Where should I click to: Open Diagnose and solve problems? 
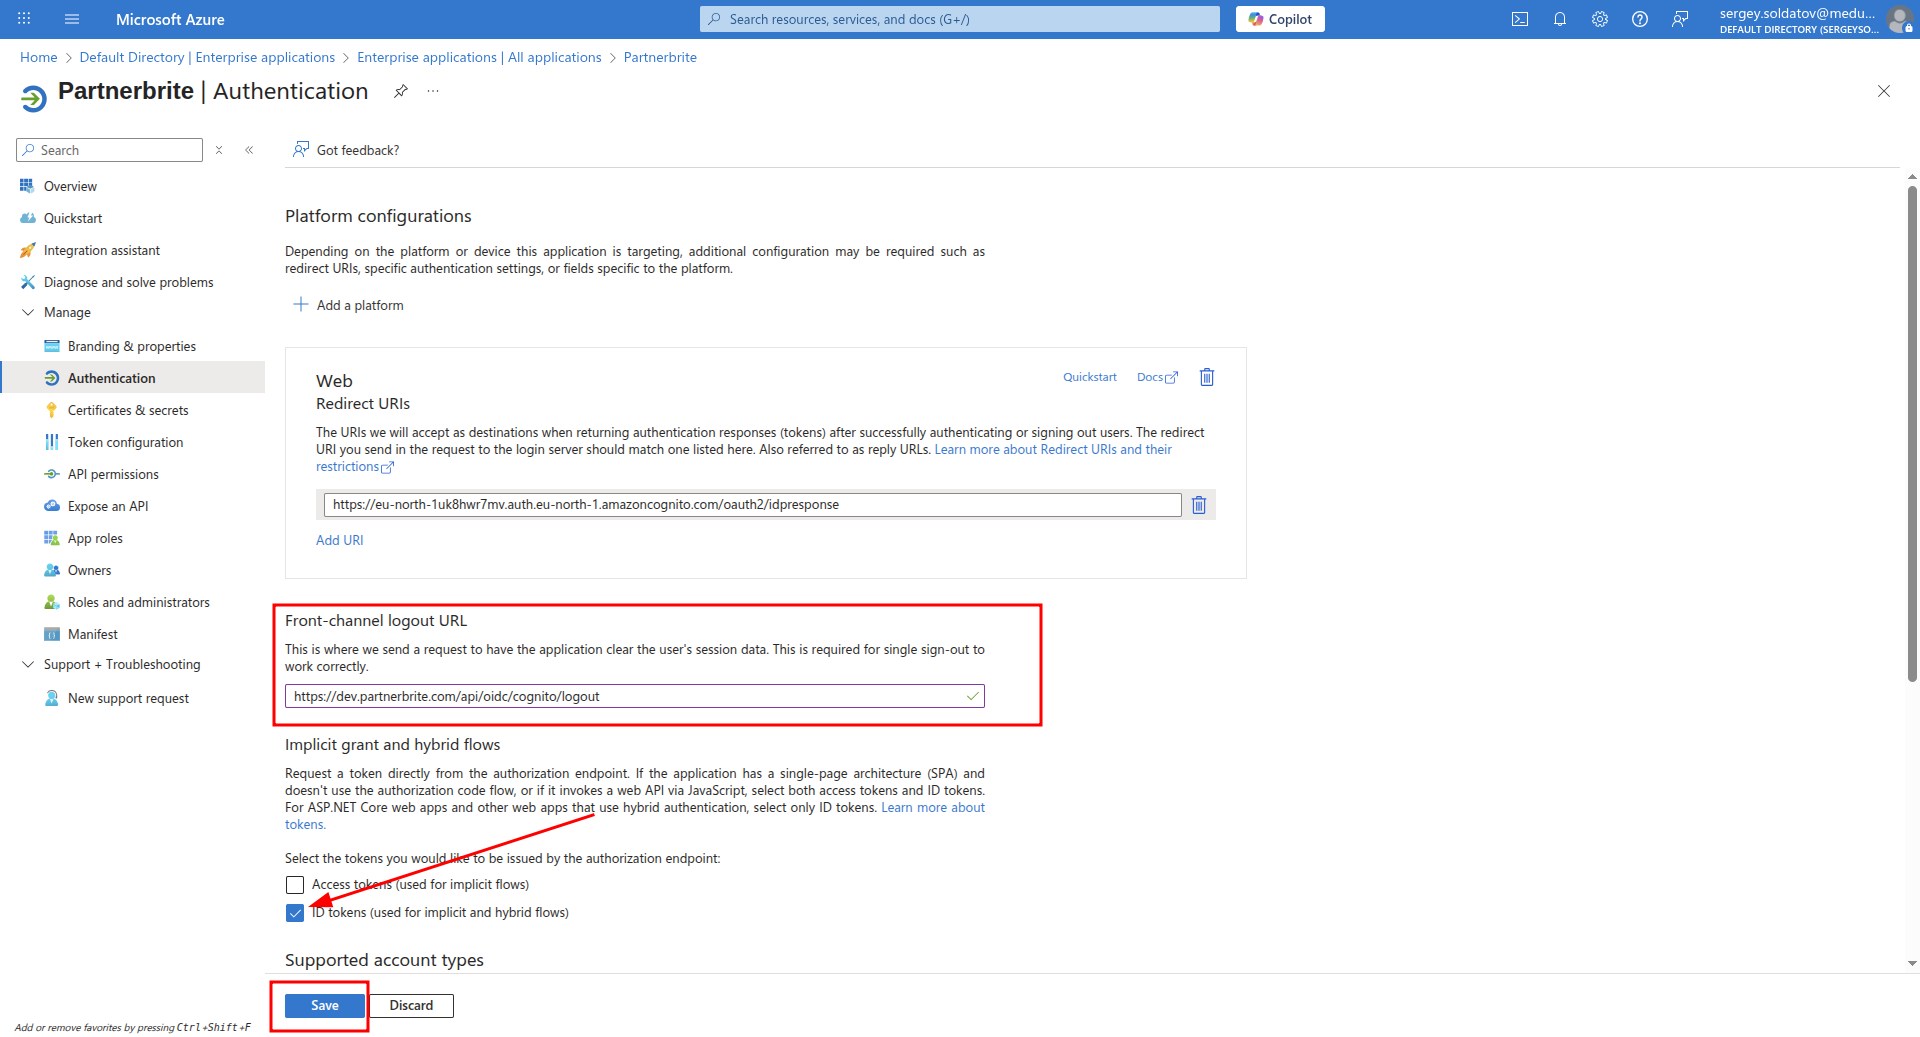(128, 282)
